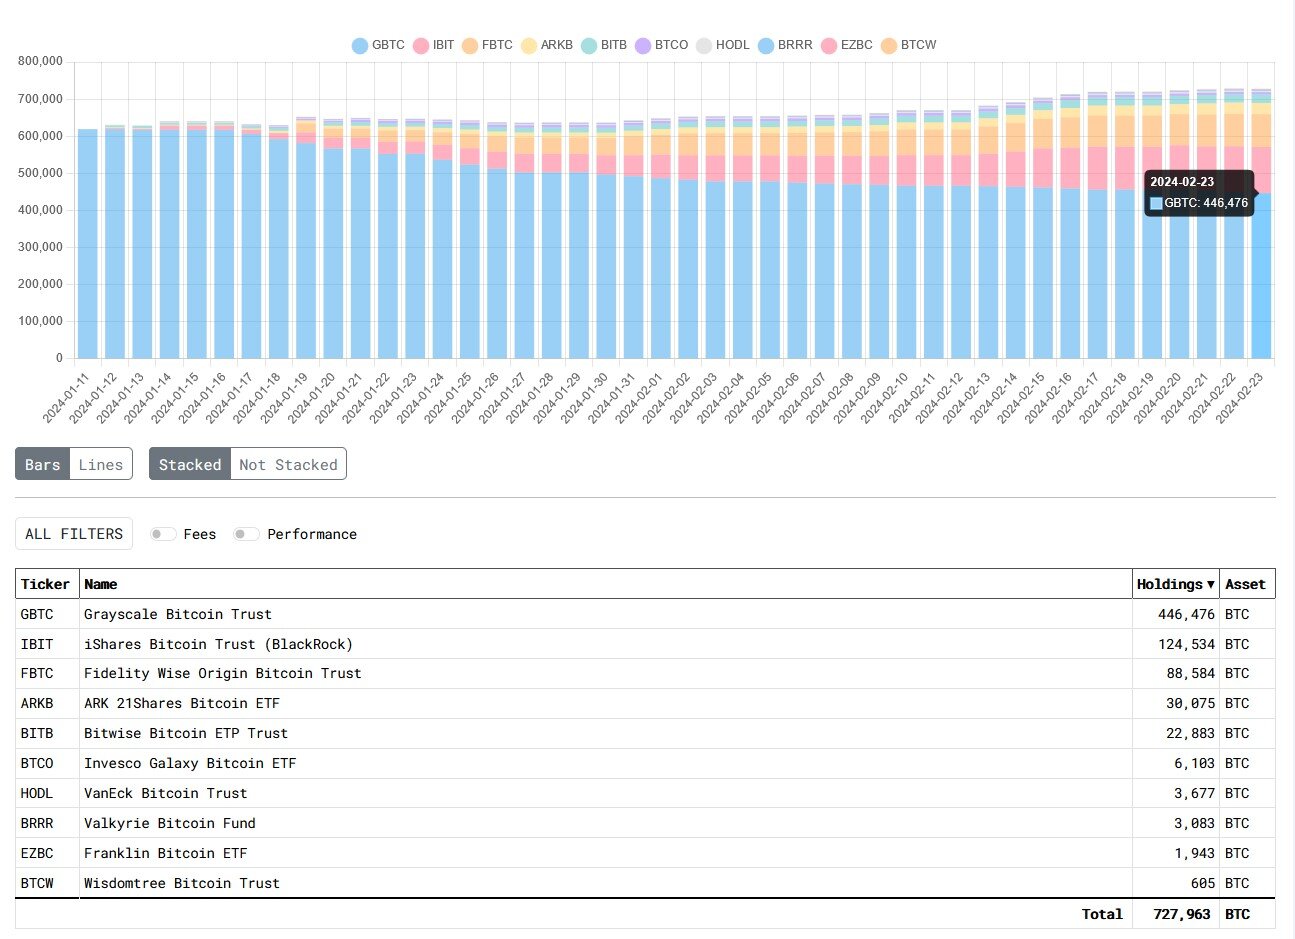
Task: Switch chart view to Lines
Action: [101, 464]
